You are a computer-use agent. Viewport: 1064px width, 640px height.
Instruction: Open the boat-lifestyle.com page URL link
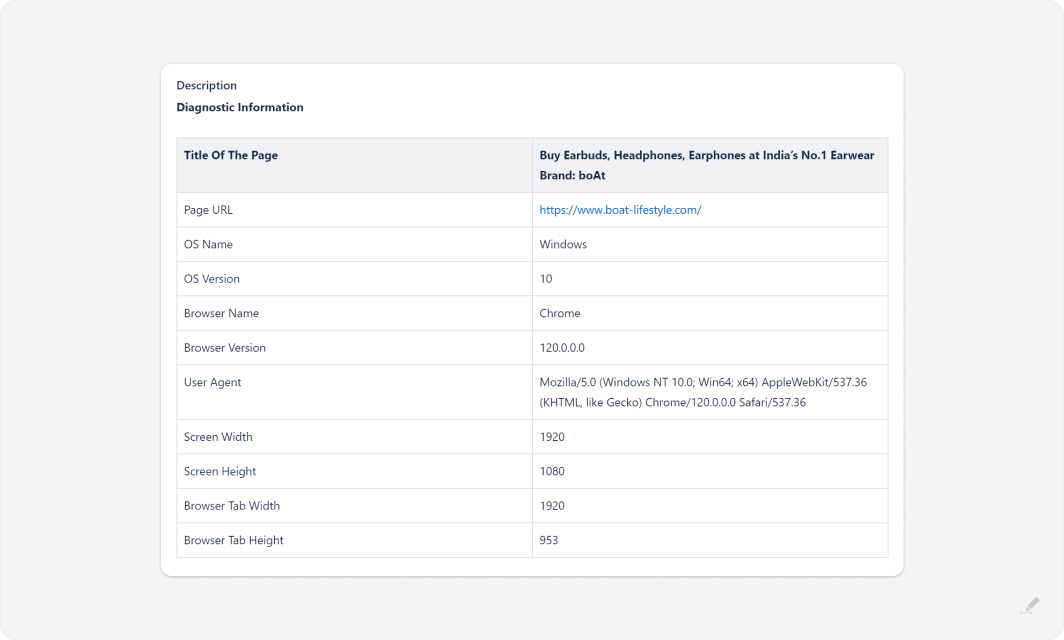pos(620,210)
